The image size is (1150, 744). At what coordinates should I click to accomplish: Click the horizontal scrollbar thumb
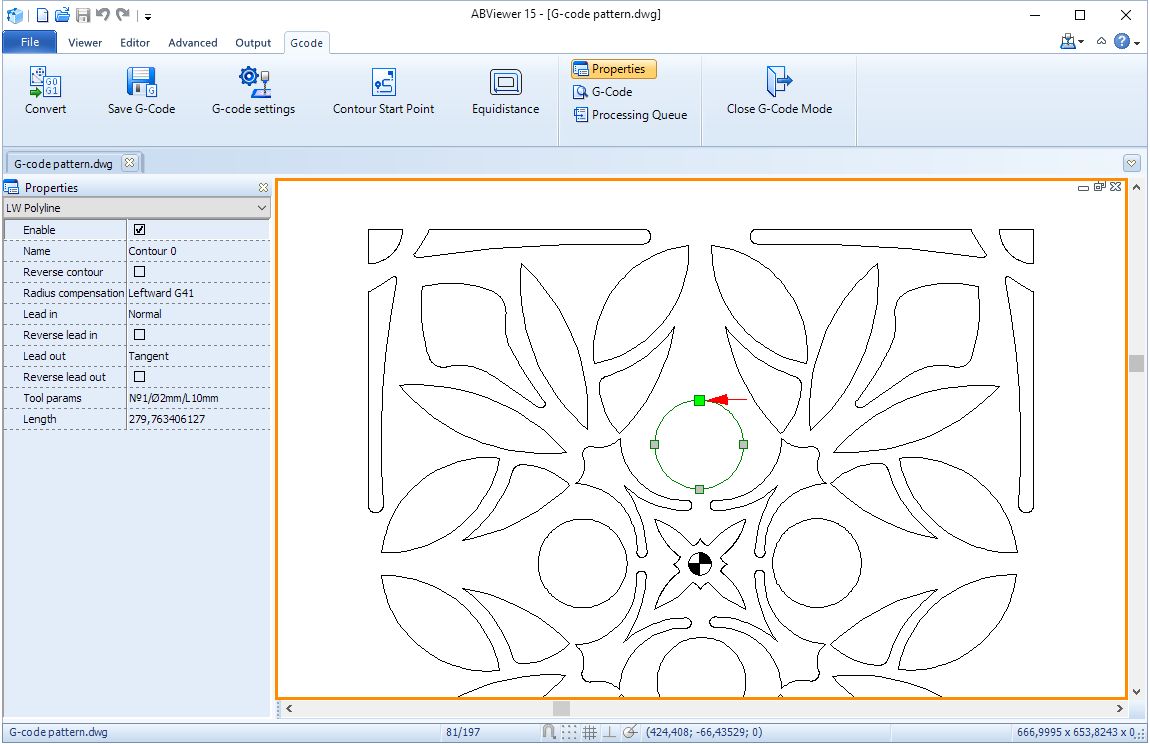(x=561, y=708)
